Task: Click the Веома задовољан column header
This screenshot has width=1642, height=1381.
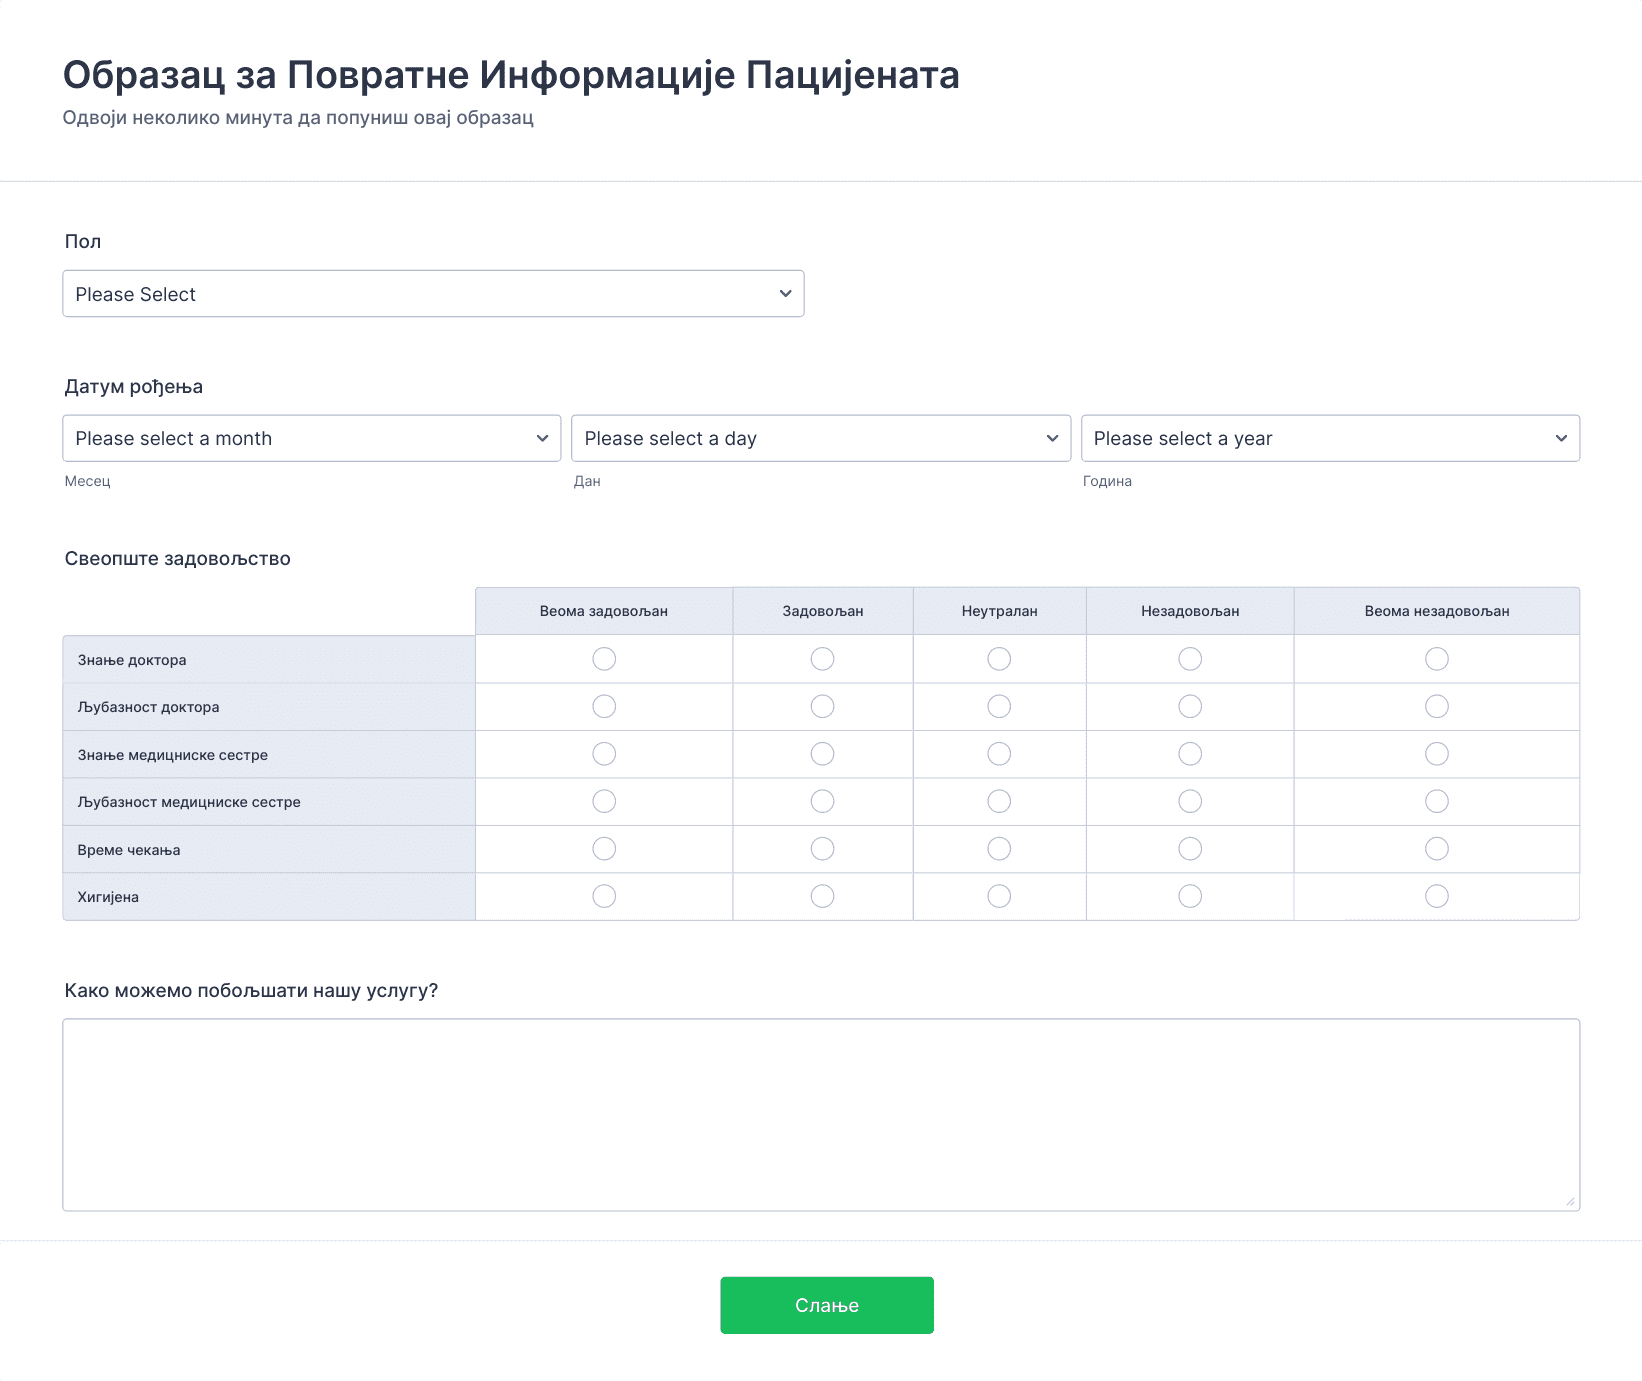Action: (604, 611)
